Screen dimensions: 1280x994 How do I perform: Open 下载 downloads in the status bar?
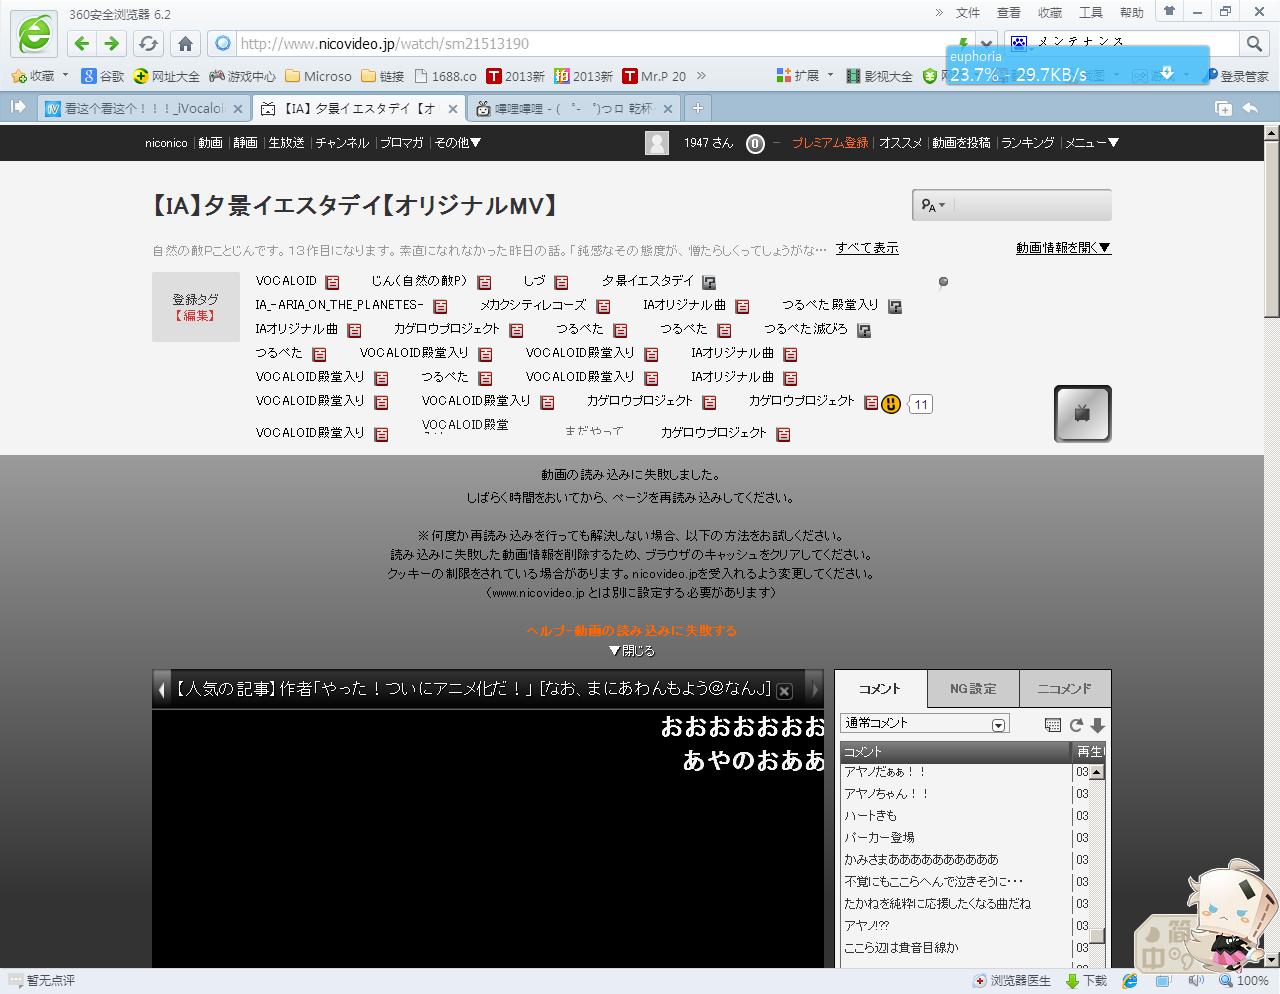(x=1087, y=981)
